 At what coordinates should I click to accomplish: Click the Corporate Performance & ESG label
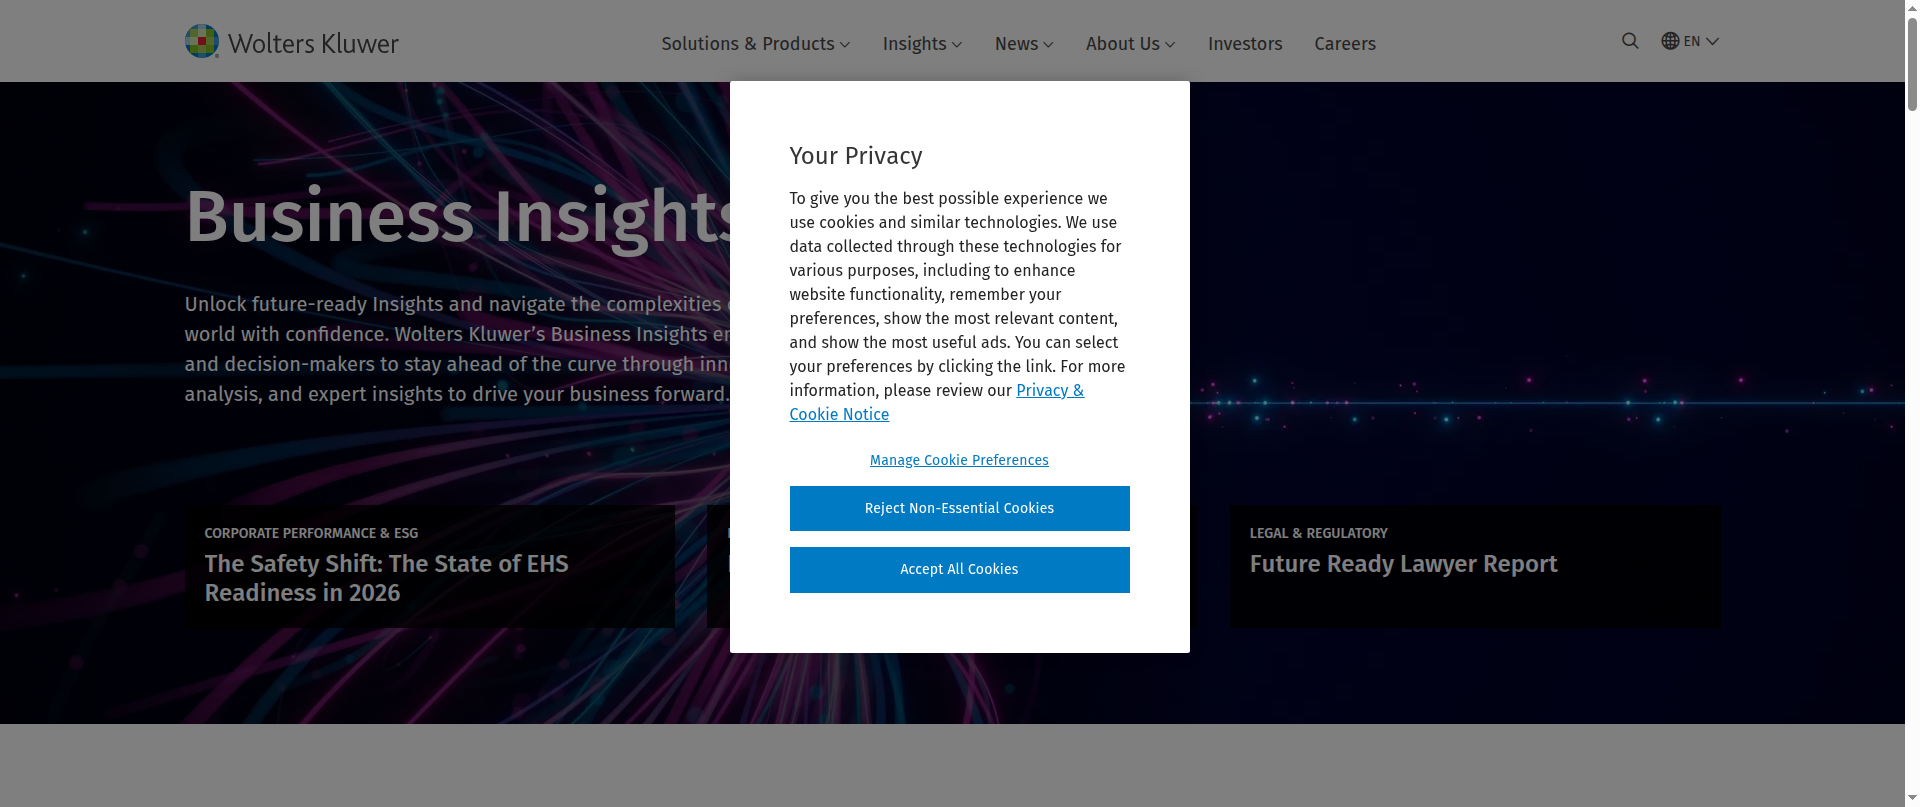[312, 533]
